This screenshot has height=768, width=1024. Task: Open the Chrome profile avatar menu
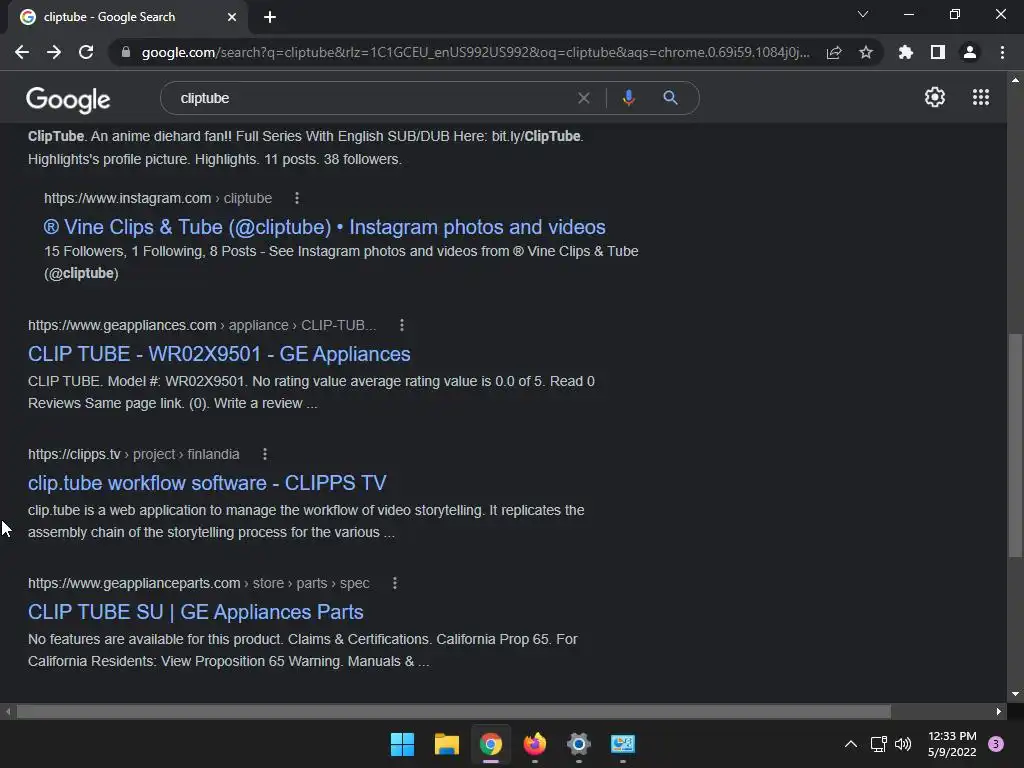click(x=970, y=52)
